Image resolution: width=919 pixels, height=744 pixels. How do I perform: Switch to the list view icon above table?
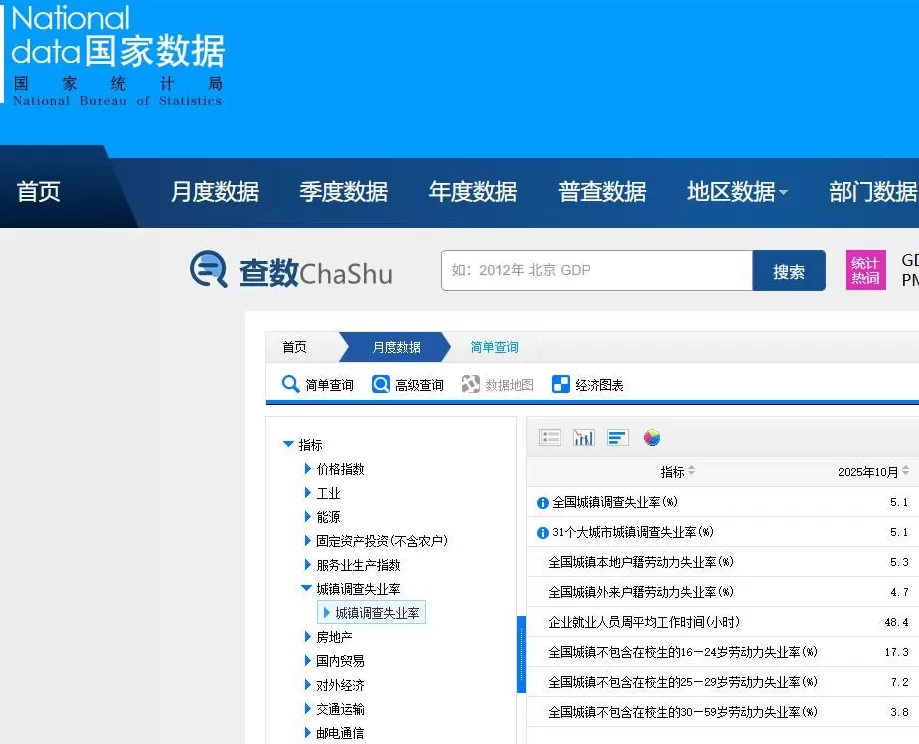[x=549, y=436]
